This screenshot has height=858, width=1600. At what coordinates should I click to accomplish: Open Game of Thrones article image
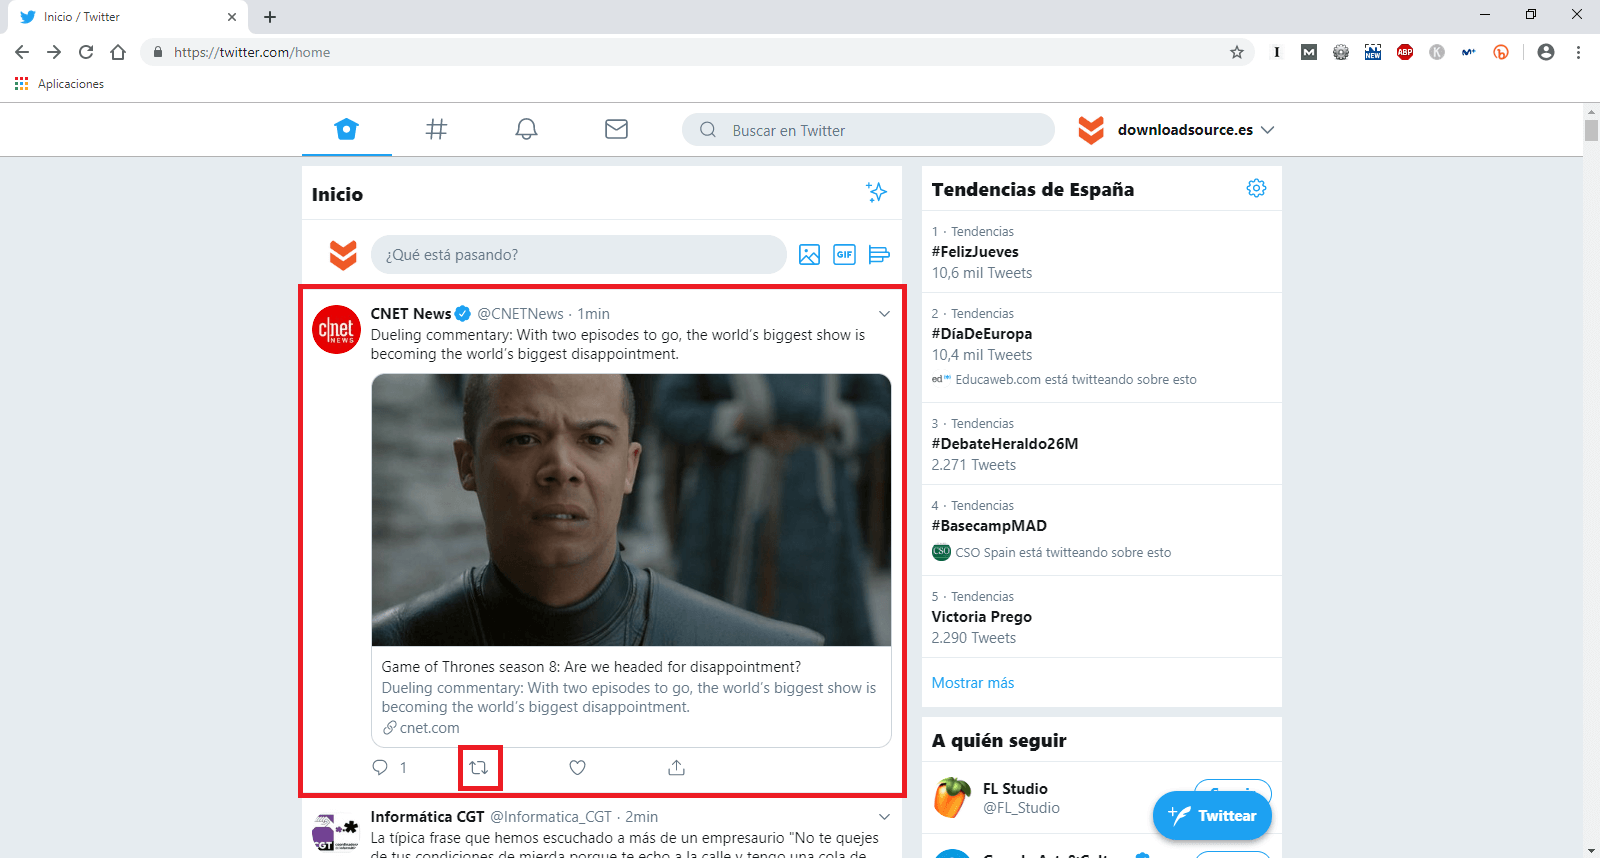click(631, 510)
